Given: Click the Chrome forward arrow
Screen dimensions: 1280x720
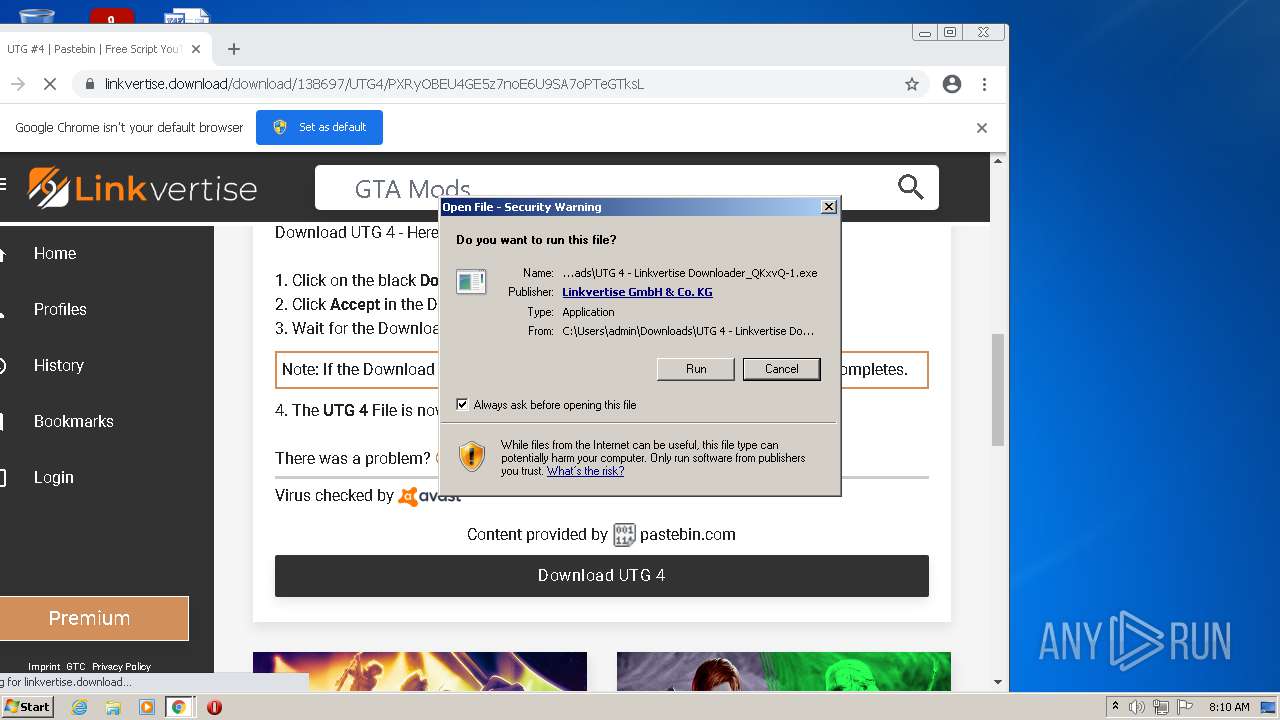Looking at the screenshot, I should click(17, 85).
